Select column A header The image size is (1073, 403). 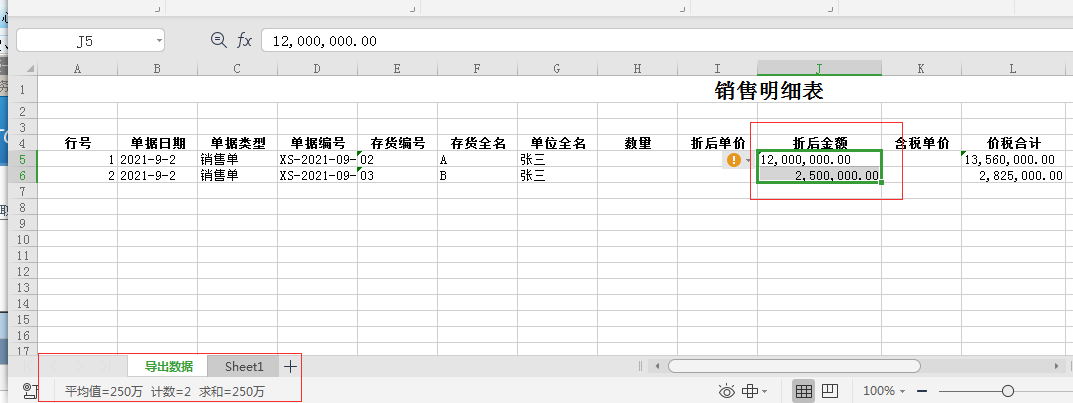click(77, 68)
